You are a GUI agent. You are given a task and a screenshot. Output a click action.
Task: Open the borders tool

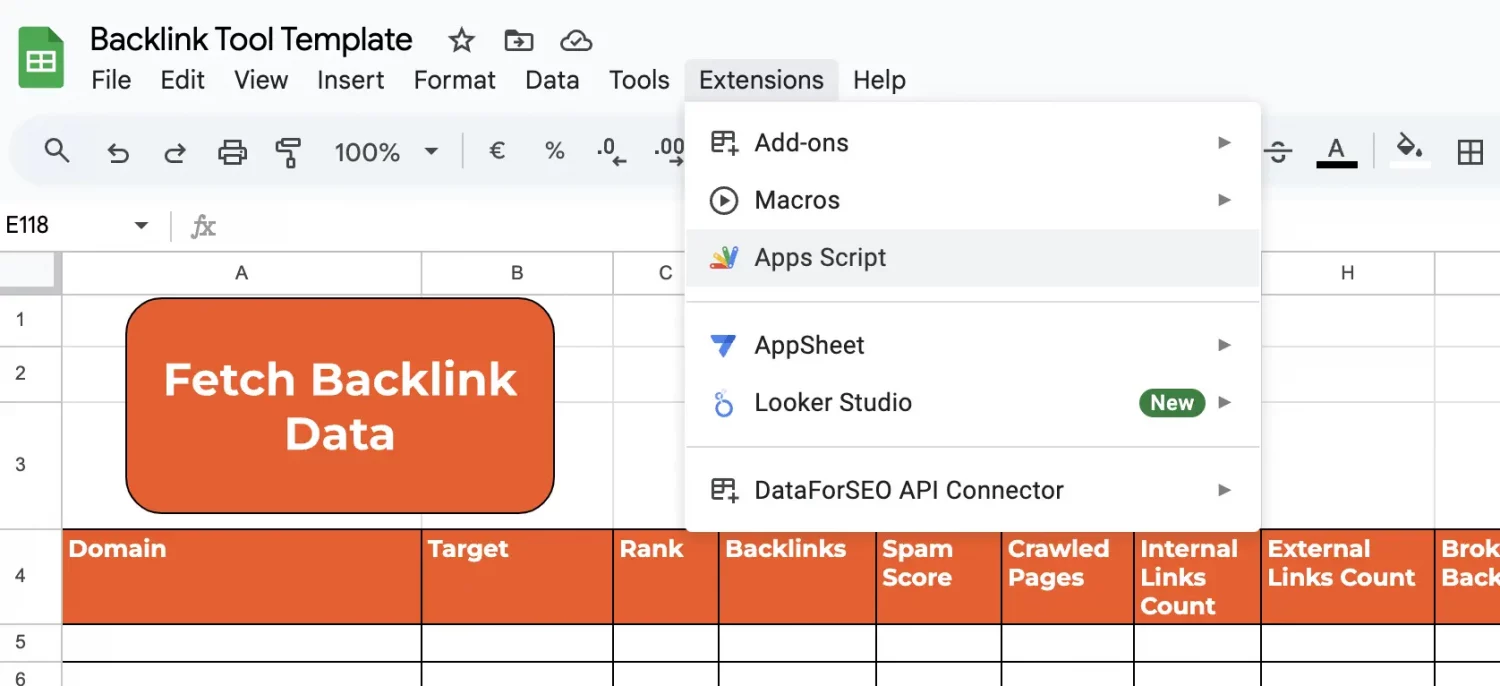tap(1470, 152)
